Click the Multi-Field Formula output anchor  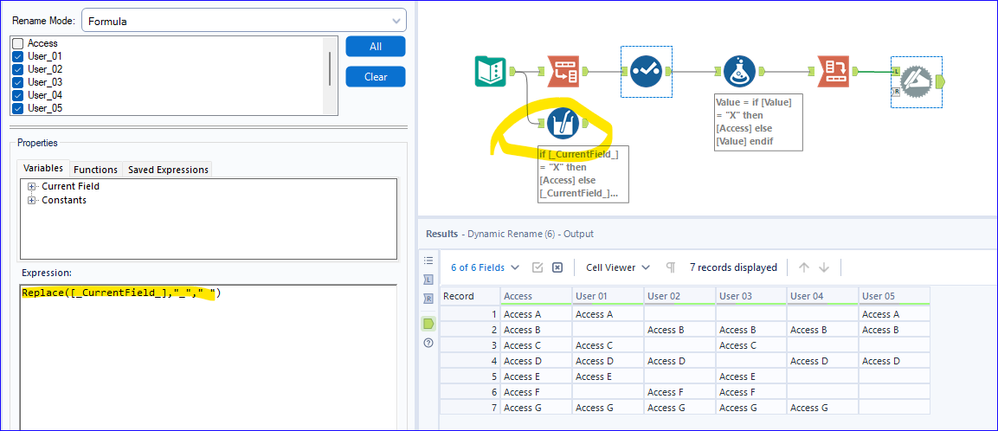click(585, 123)
